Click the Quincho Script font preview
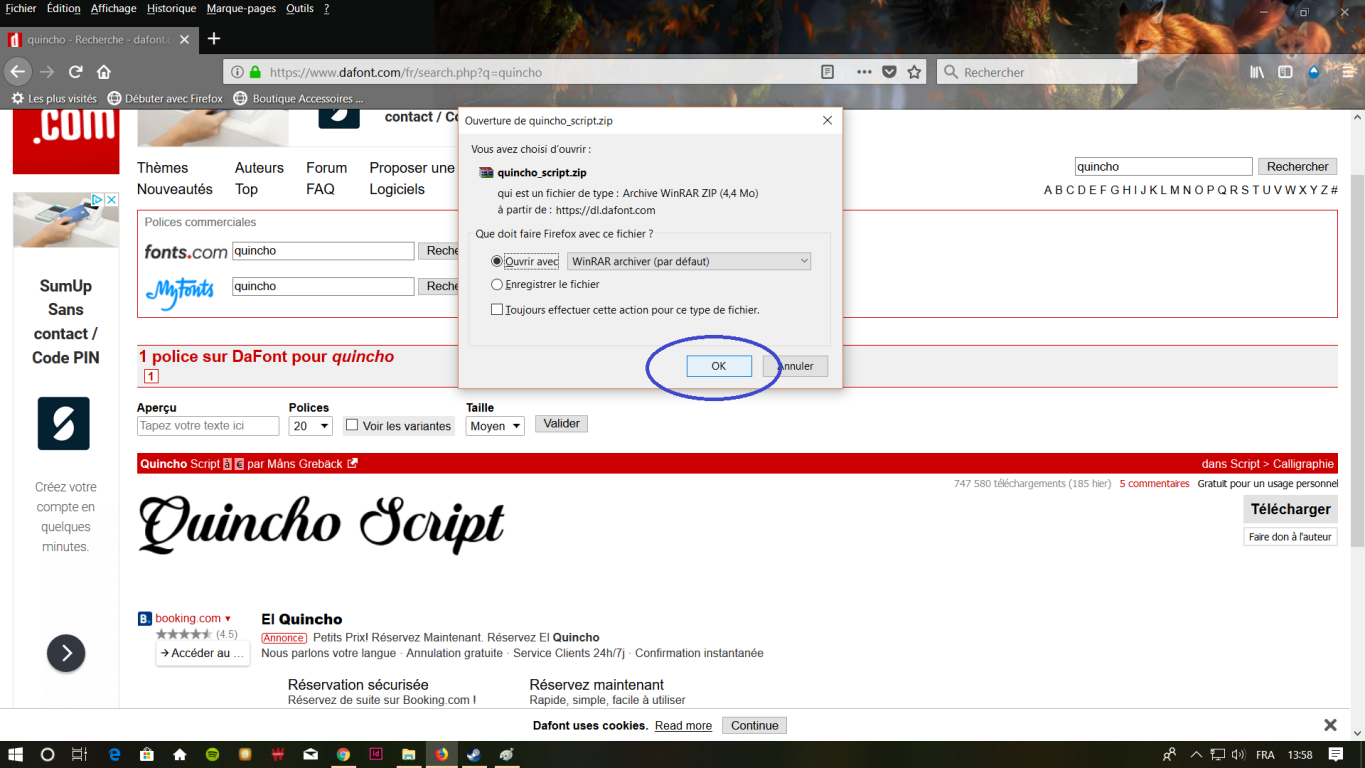The image size is (1365, 768). (321, 525)
